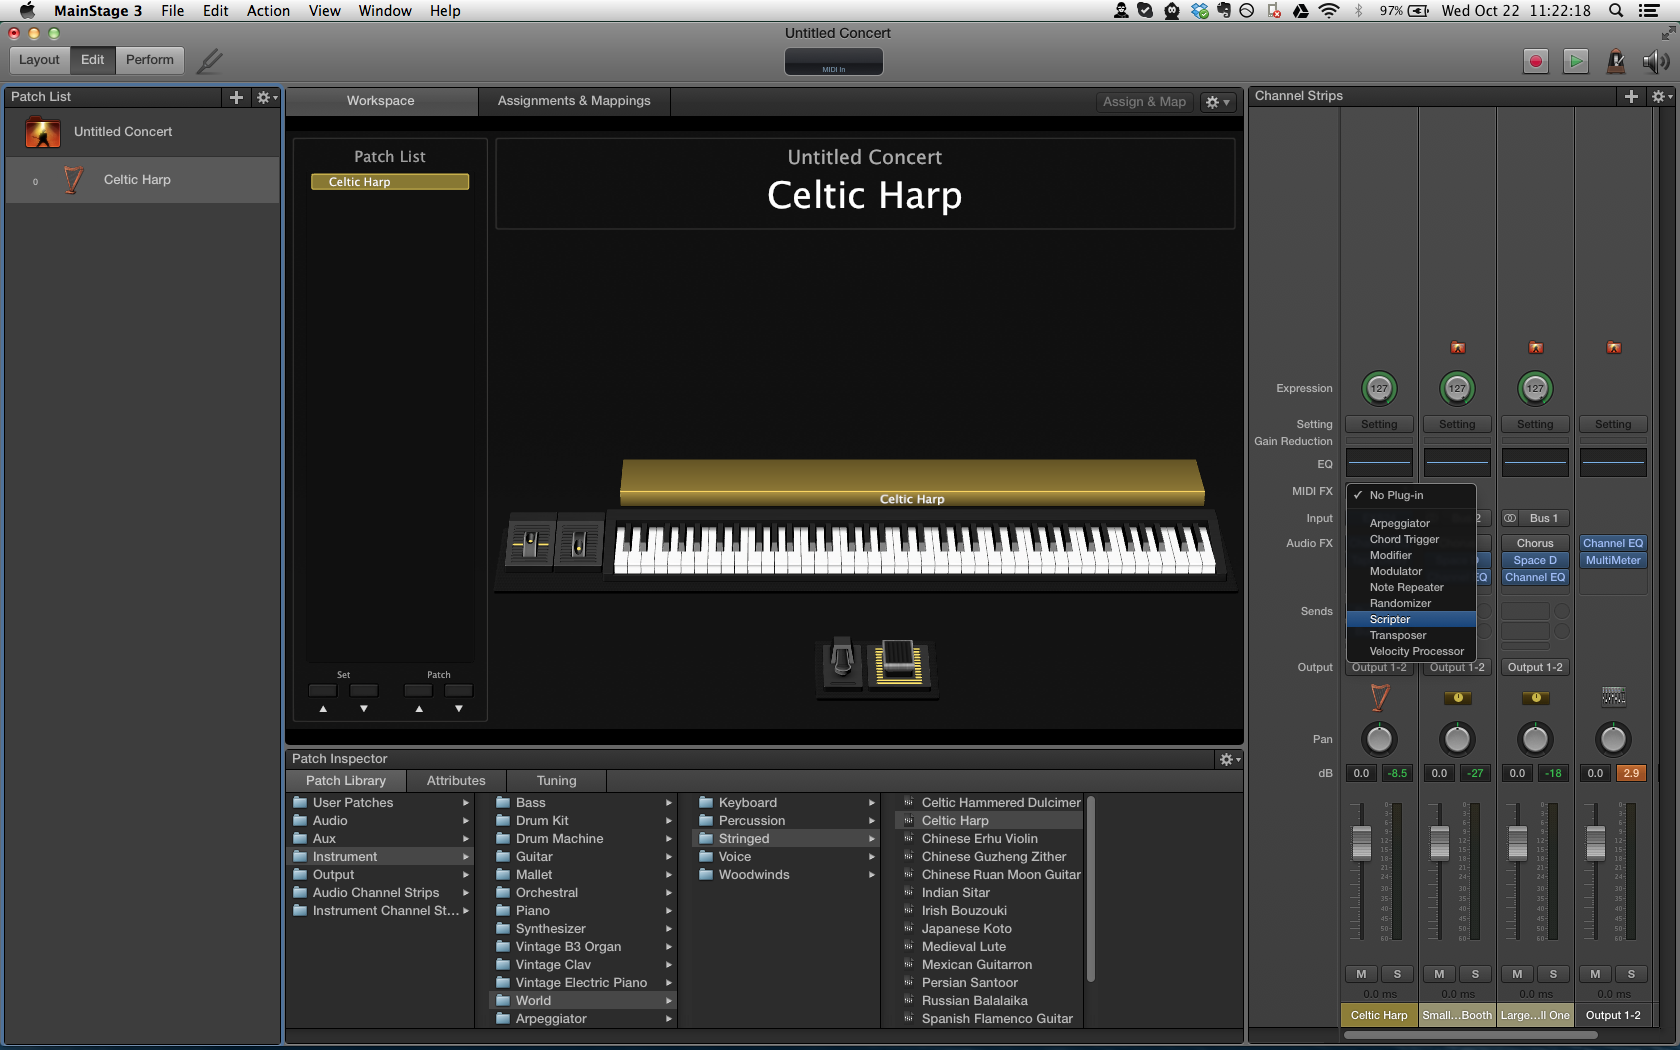This screenshot has width=1680, height=1050.
Task: Open the Space D plug-in
Action: coord(1535,561)
